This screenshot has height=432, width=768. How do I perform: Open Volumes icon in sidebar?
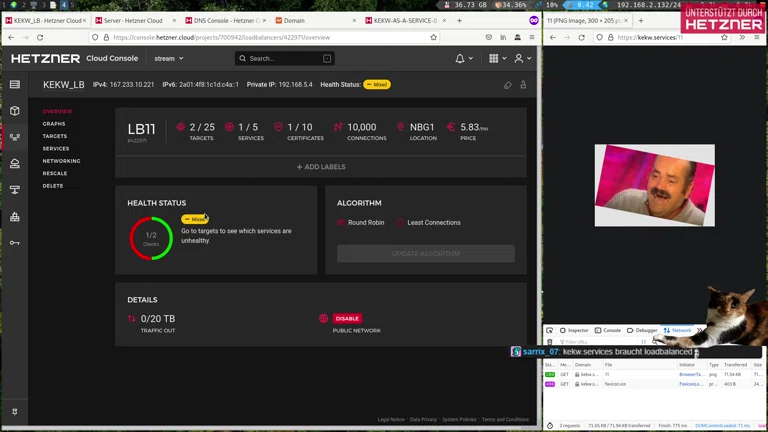[15, 164]
